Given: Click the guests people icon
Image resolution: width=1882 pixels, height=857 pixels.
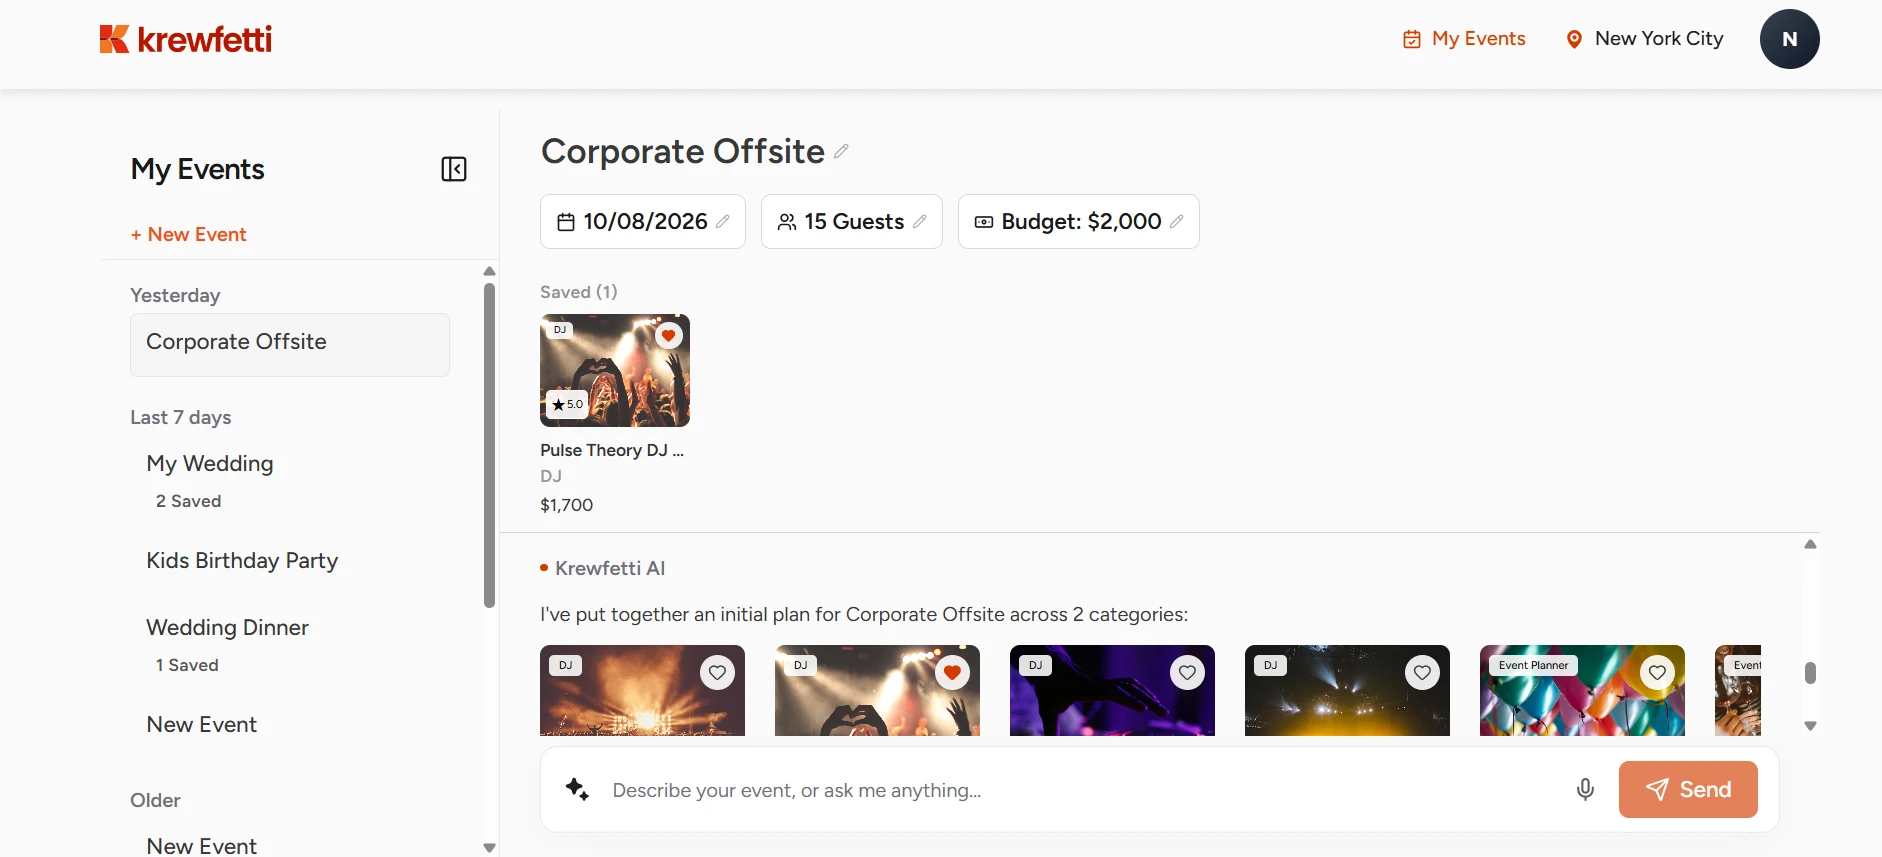Looking at the screenshot, I should point(787,222).
